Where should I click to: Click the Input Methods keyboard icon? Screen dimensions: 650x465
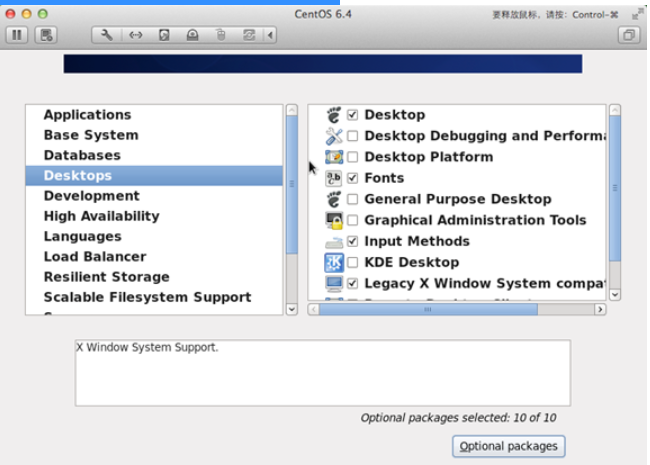tap(334, 241)
